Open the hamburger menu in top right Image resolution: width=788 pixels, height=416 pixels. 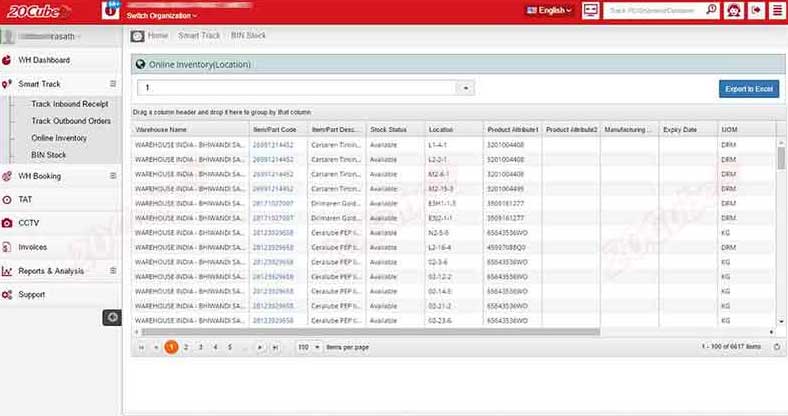776,10
